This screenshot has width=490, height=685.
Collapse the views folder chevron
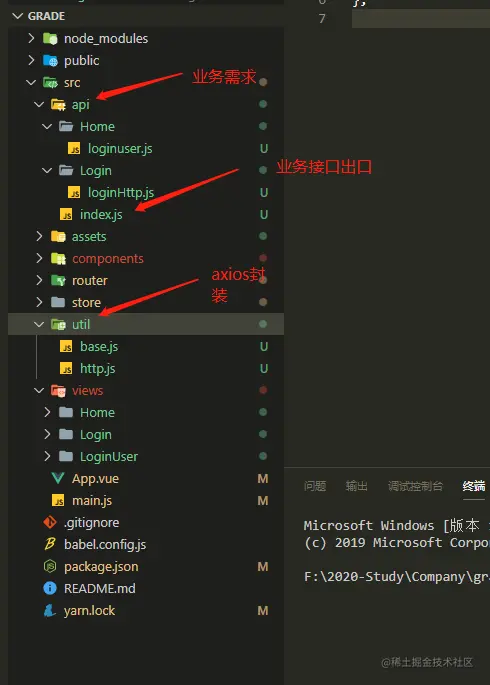pyautogui.click(x=39, y=390)
